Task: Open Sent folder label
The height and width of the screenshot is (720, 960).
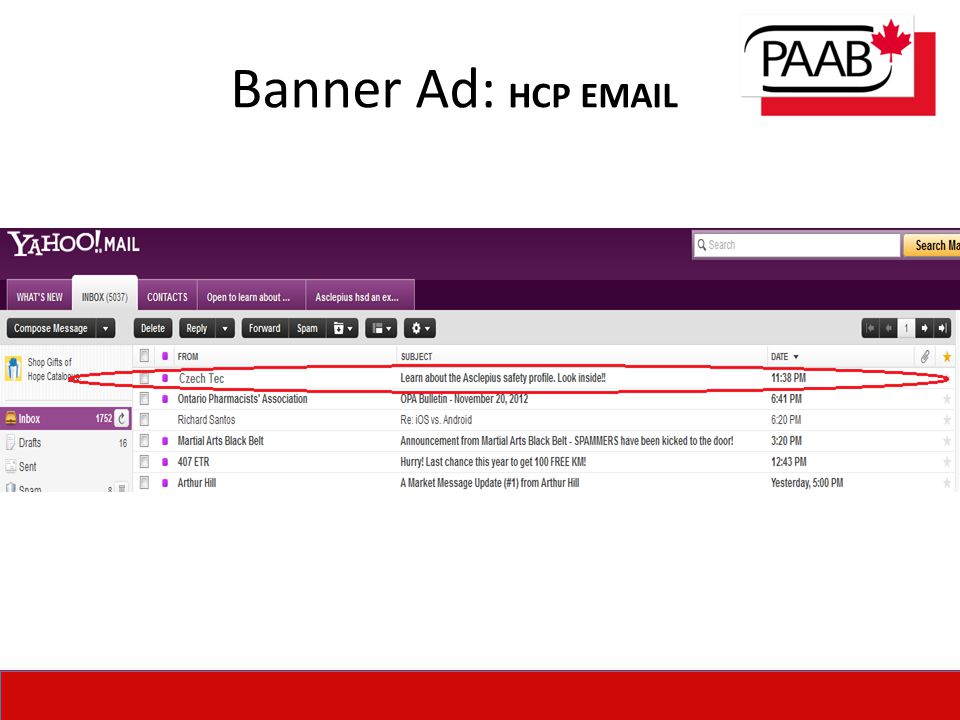Action: 28,467
